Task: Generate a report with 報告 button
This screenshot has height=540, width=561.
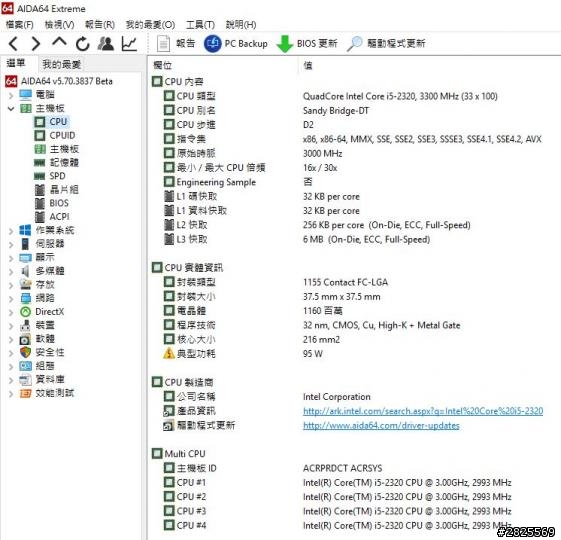Action: click(x=176, y=44)
